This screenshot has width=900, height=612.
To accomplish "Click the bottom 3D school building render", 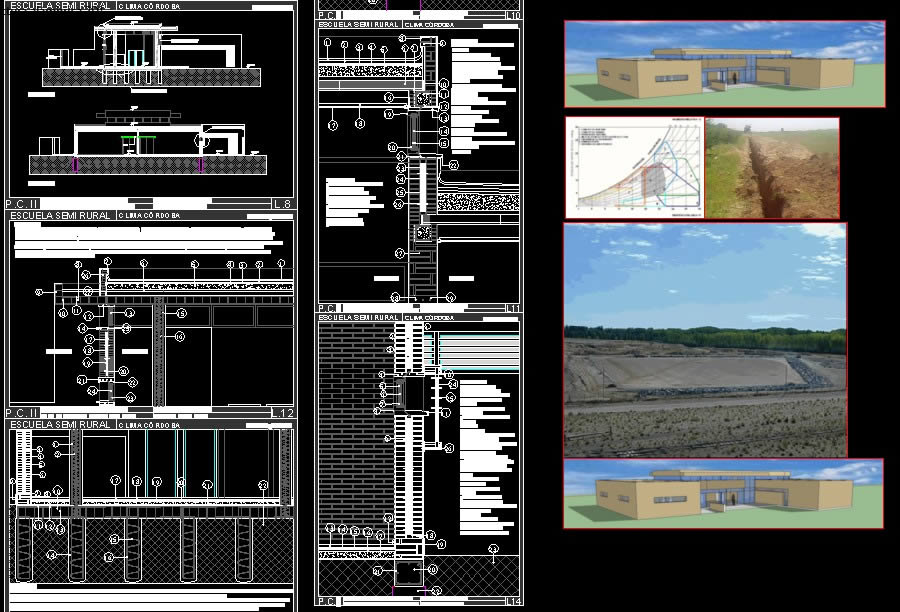I will pos(722,494).
